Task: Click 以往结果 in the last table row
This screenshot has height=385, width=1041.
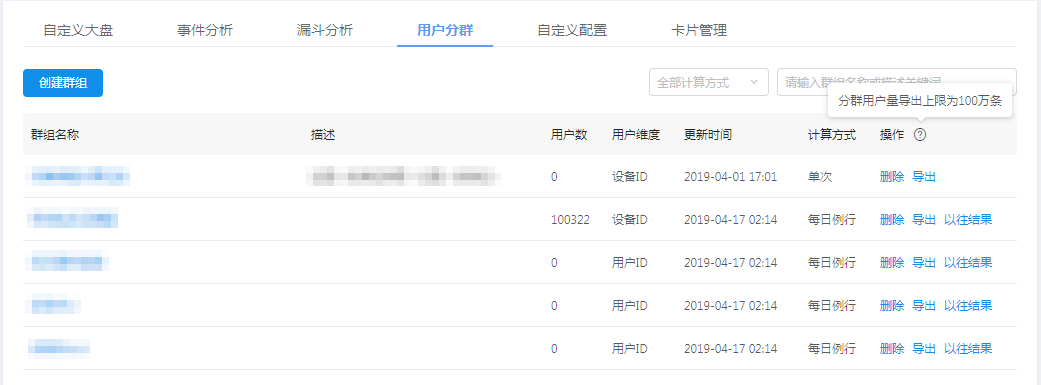Action: pyautogui.click(x=968, y=348)
